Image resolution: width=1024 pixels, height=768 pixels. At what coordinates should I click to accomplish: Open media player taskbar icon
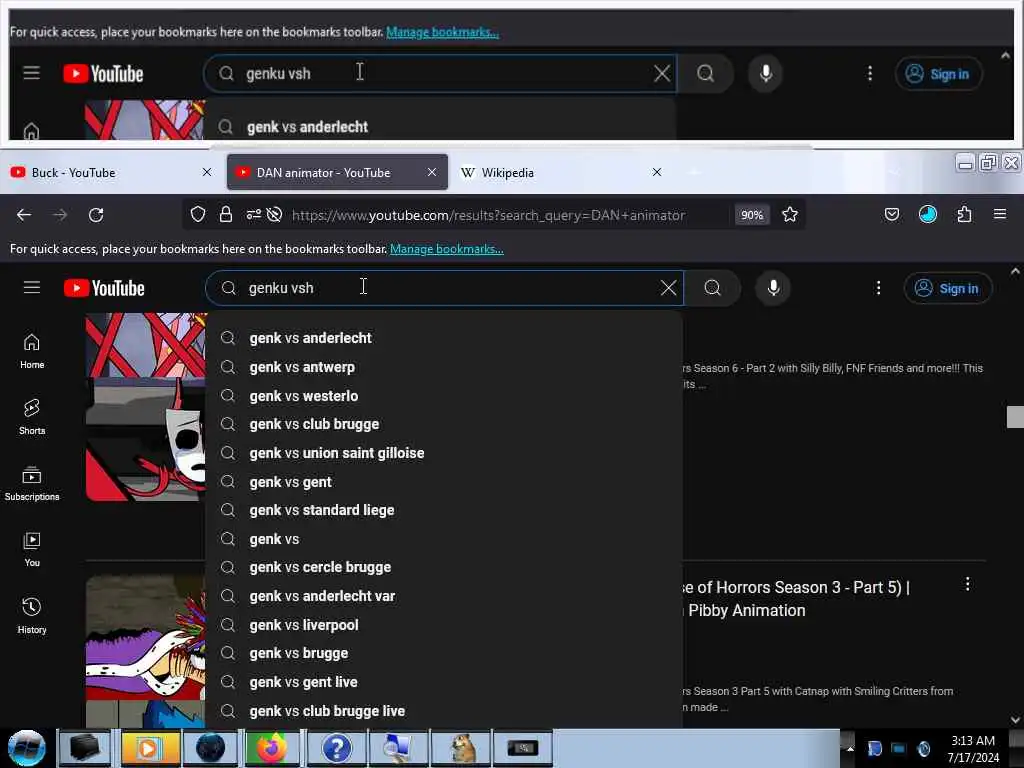coord(149,748)
